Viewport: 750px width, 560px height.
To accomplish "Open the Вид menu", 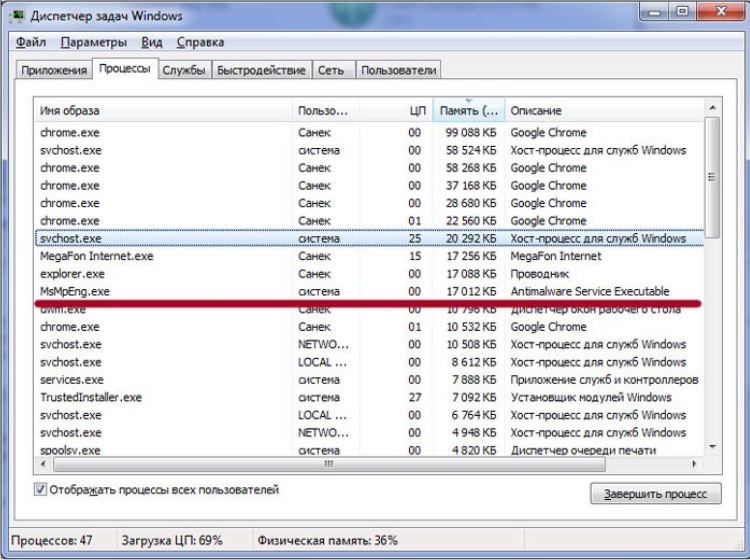I will coord(152,42).
